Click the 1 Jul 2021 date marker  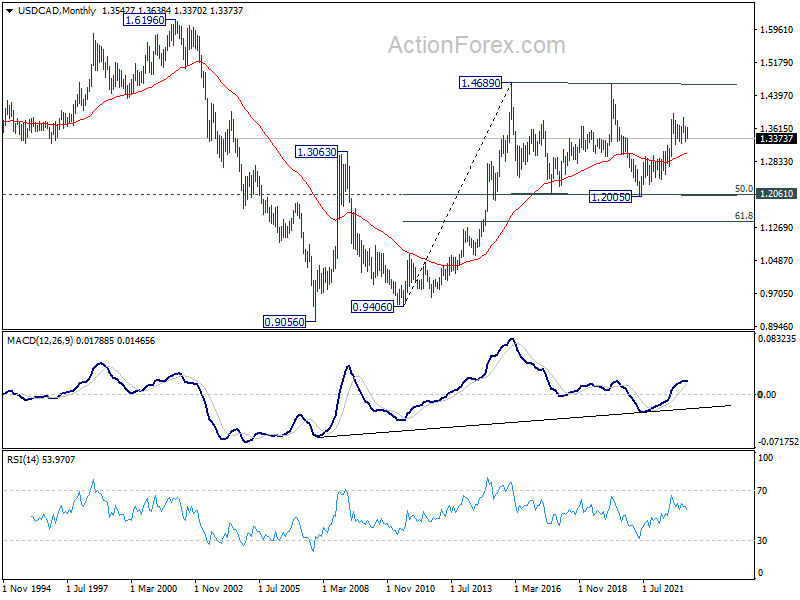(663, 588)
